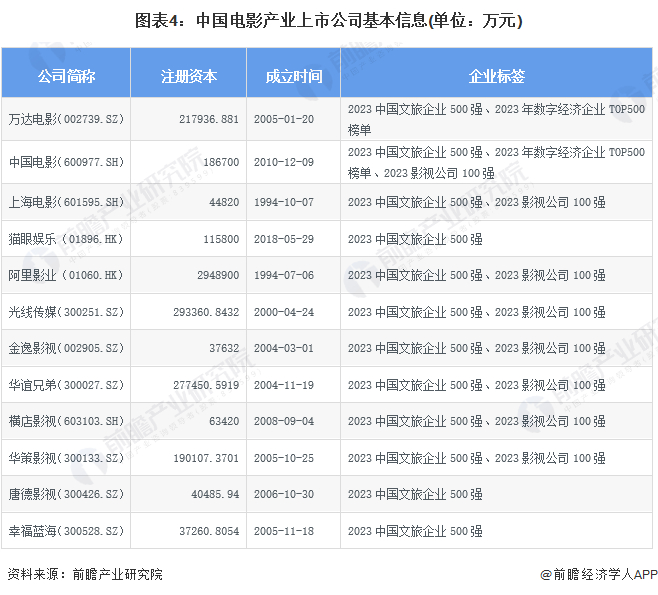The image size is (658, 595).
Task: Click founding date 2006-10-30
Action: [x=284, y=494]
